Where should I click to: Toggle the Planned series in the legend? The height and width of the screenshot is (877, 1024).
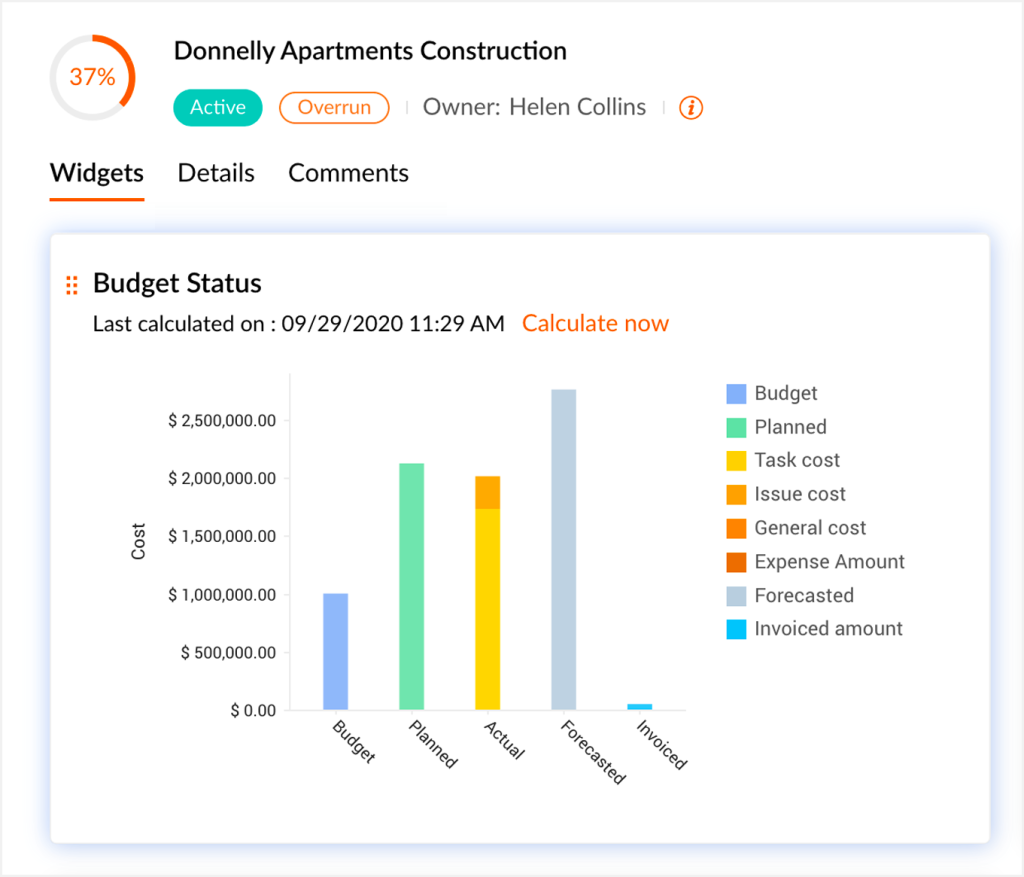(734, 426)
